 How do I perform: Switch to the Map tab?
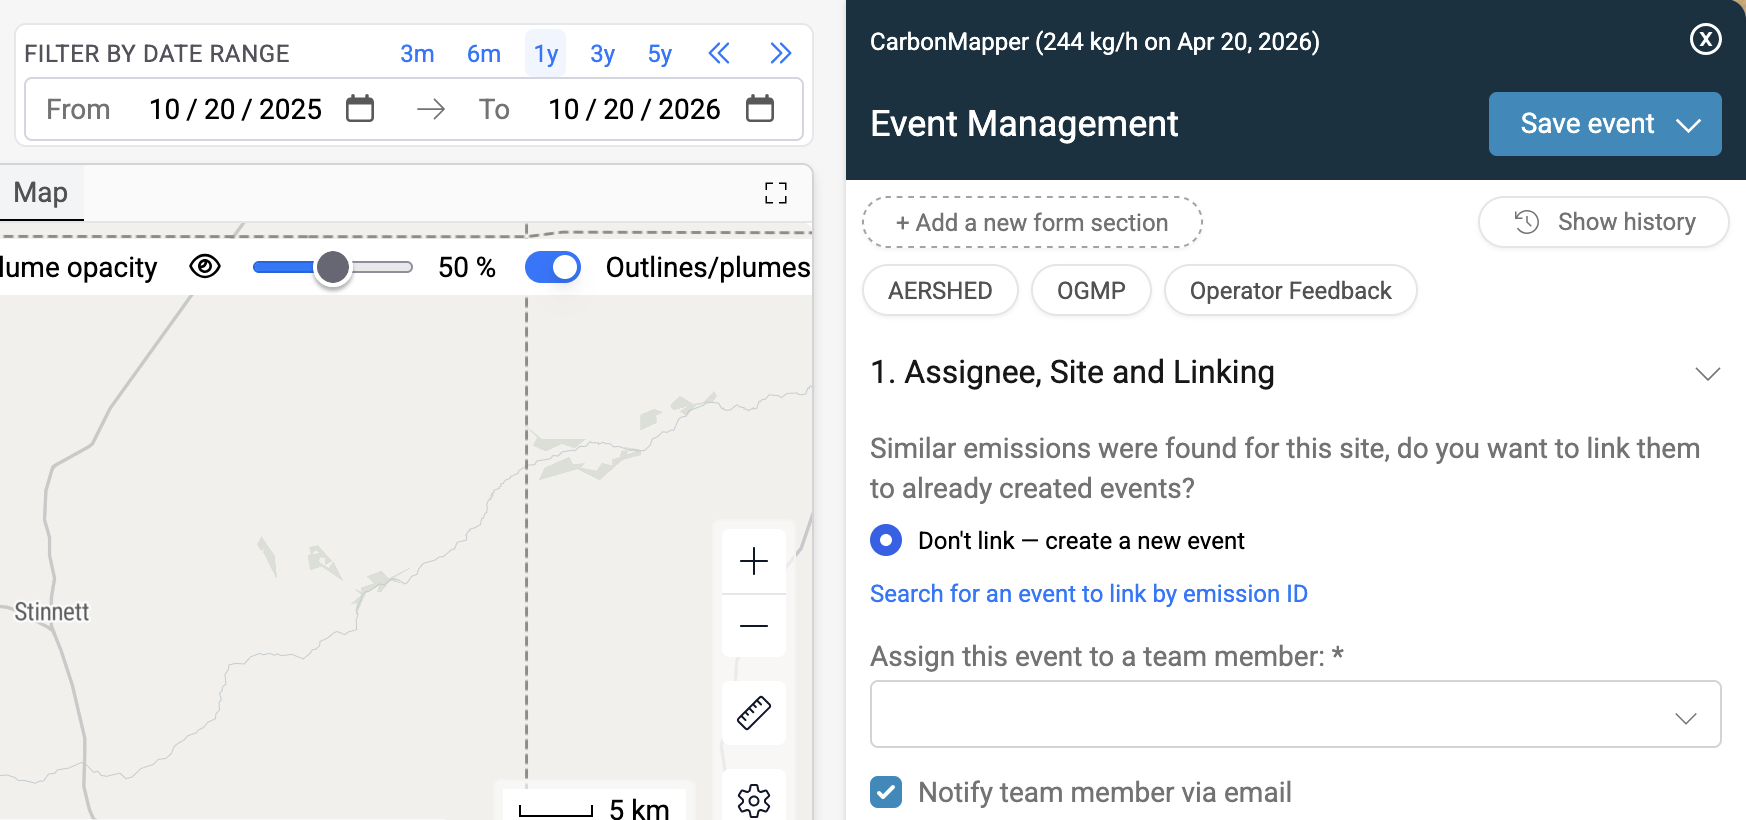pyautogui.click(x=41, y=192)
